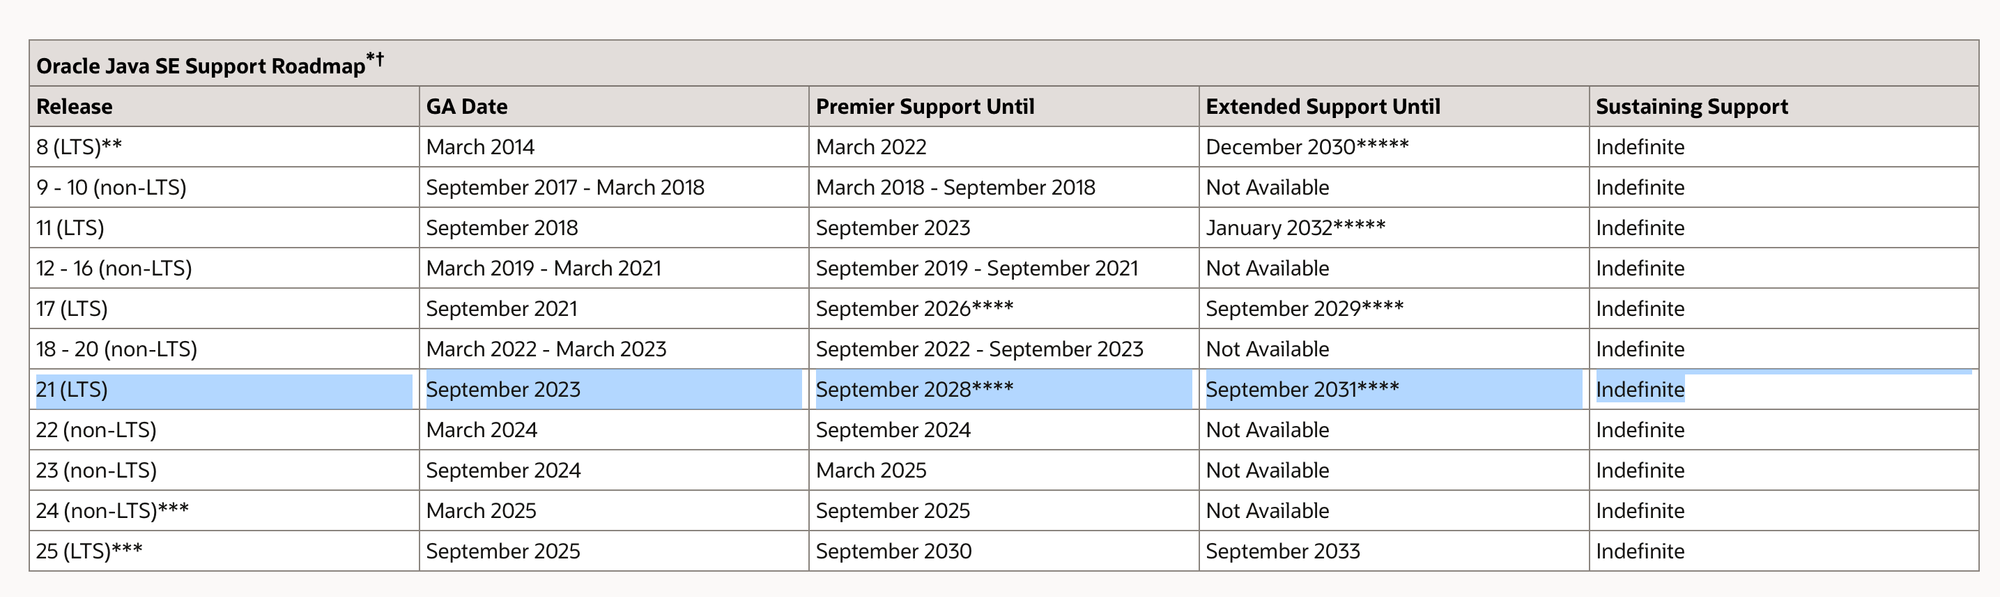Select the highlighted '21 (LTS)' cell
The height and width of the screenshot is (597, 2000).
(x=224, y=389)
